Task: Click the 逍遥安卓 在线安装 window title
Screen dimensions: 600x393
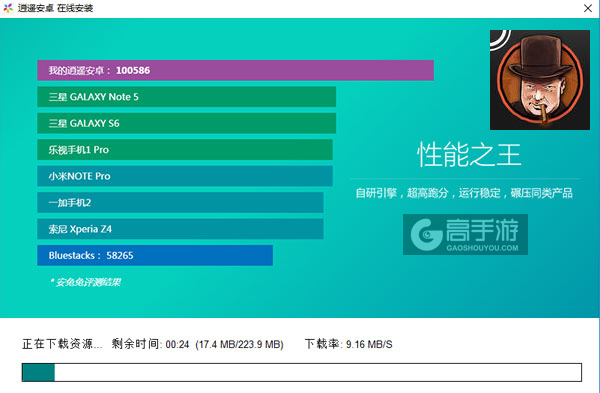Action: [55, 8]
